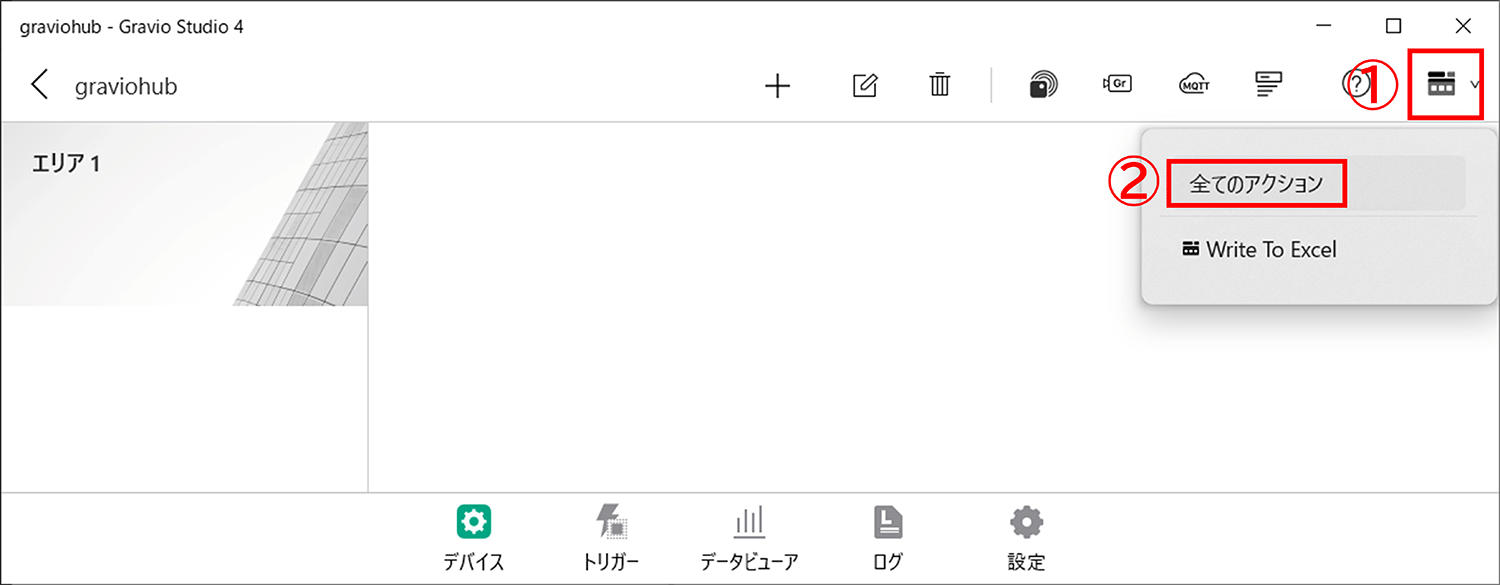Screen dimensions: 1500x585
Task: Expand the actions dropdown chevron
Action: pyautogui.click(x=1475, y=86)
